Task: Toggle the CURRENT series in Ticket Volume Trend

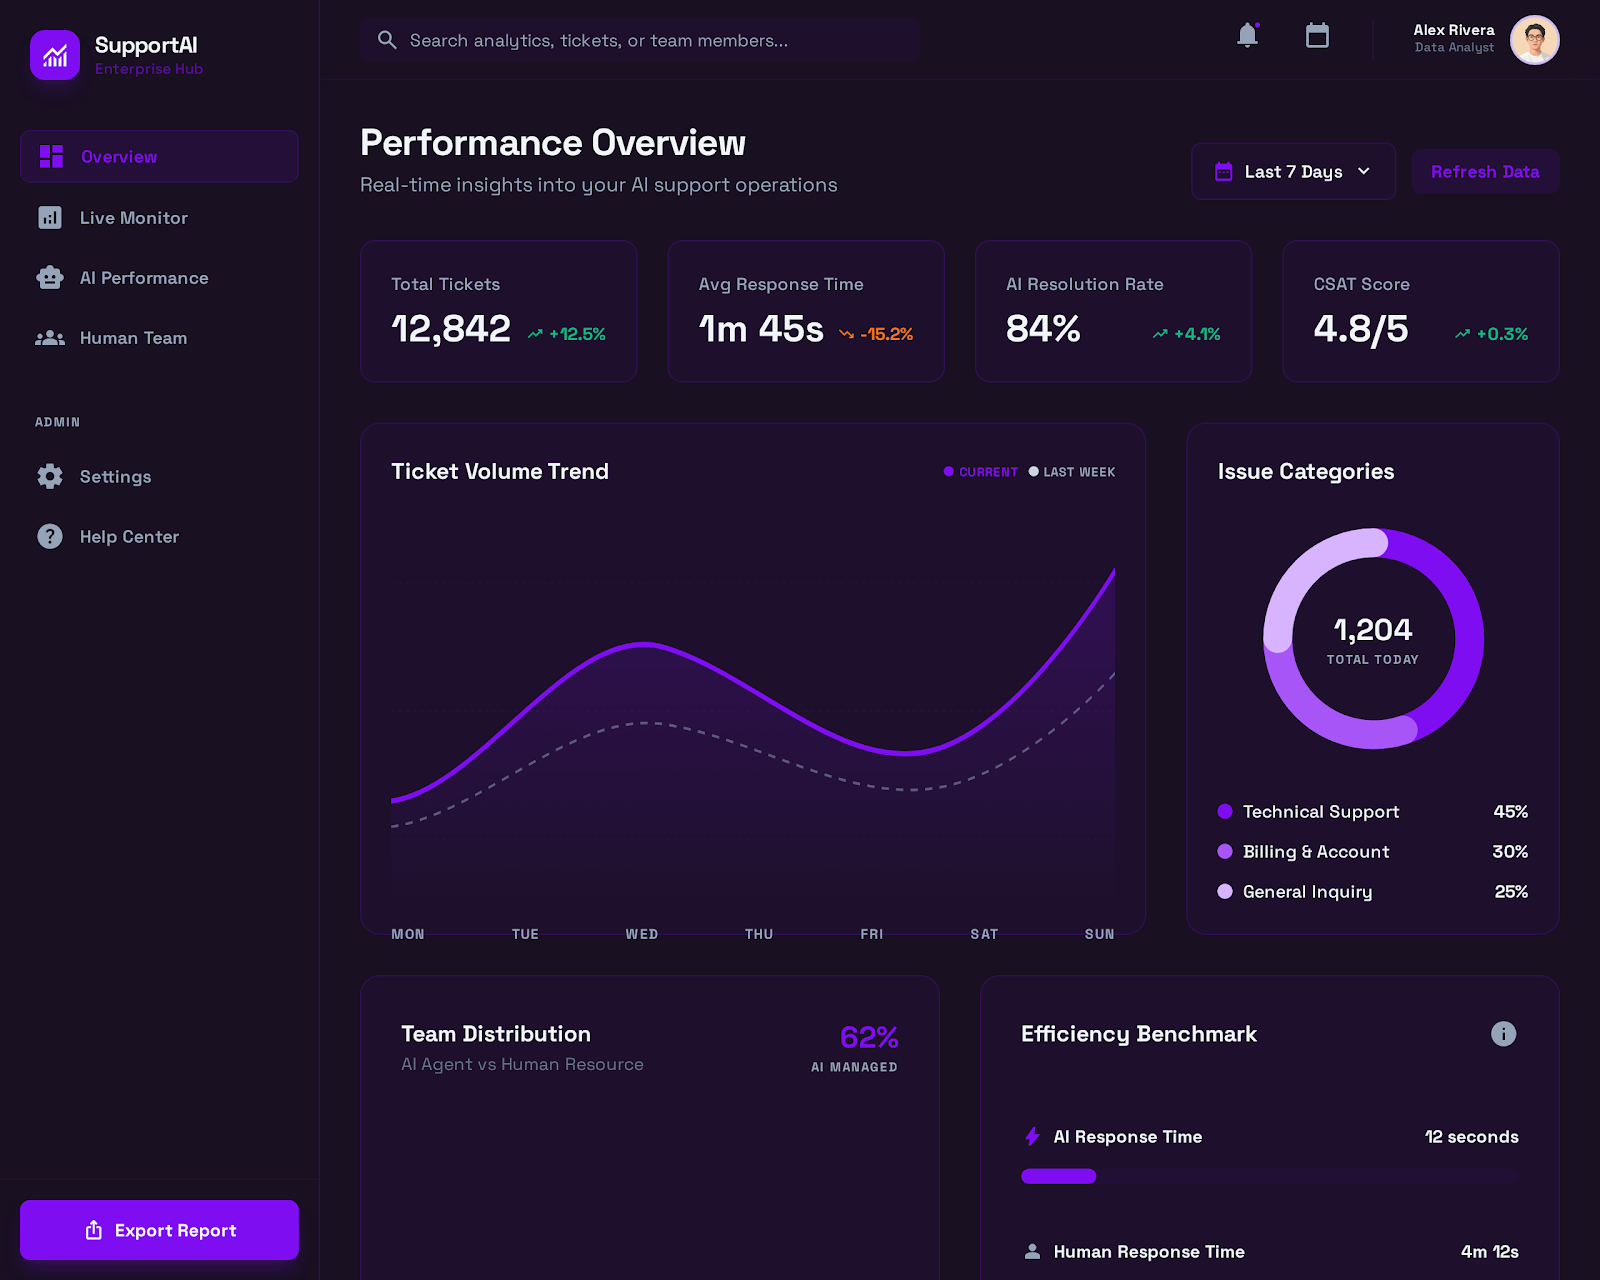Action: click(x=980, y=471)
